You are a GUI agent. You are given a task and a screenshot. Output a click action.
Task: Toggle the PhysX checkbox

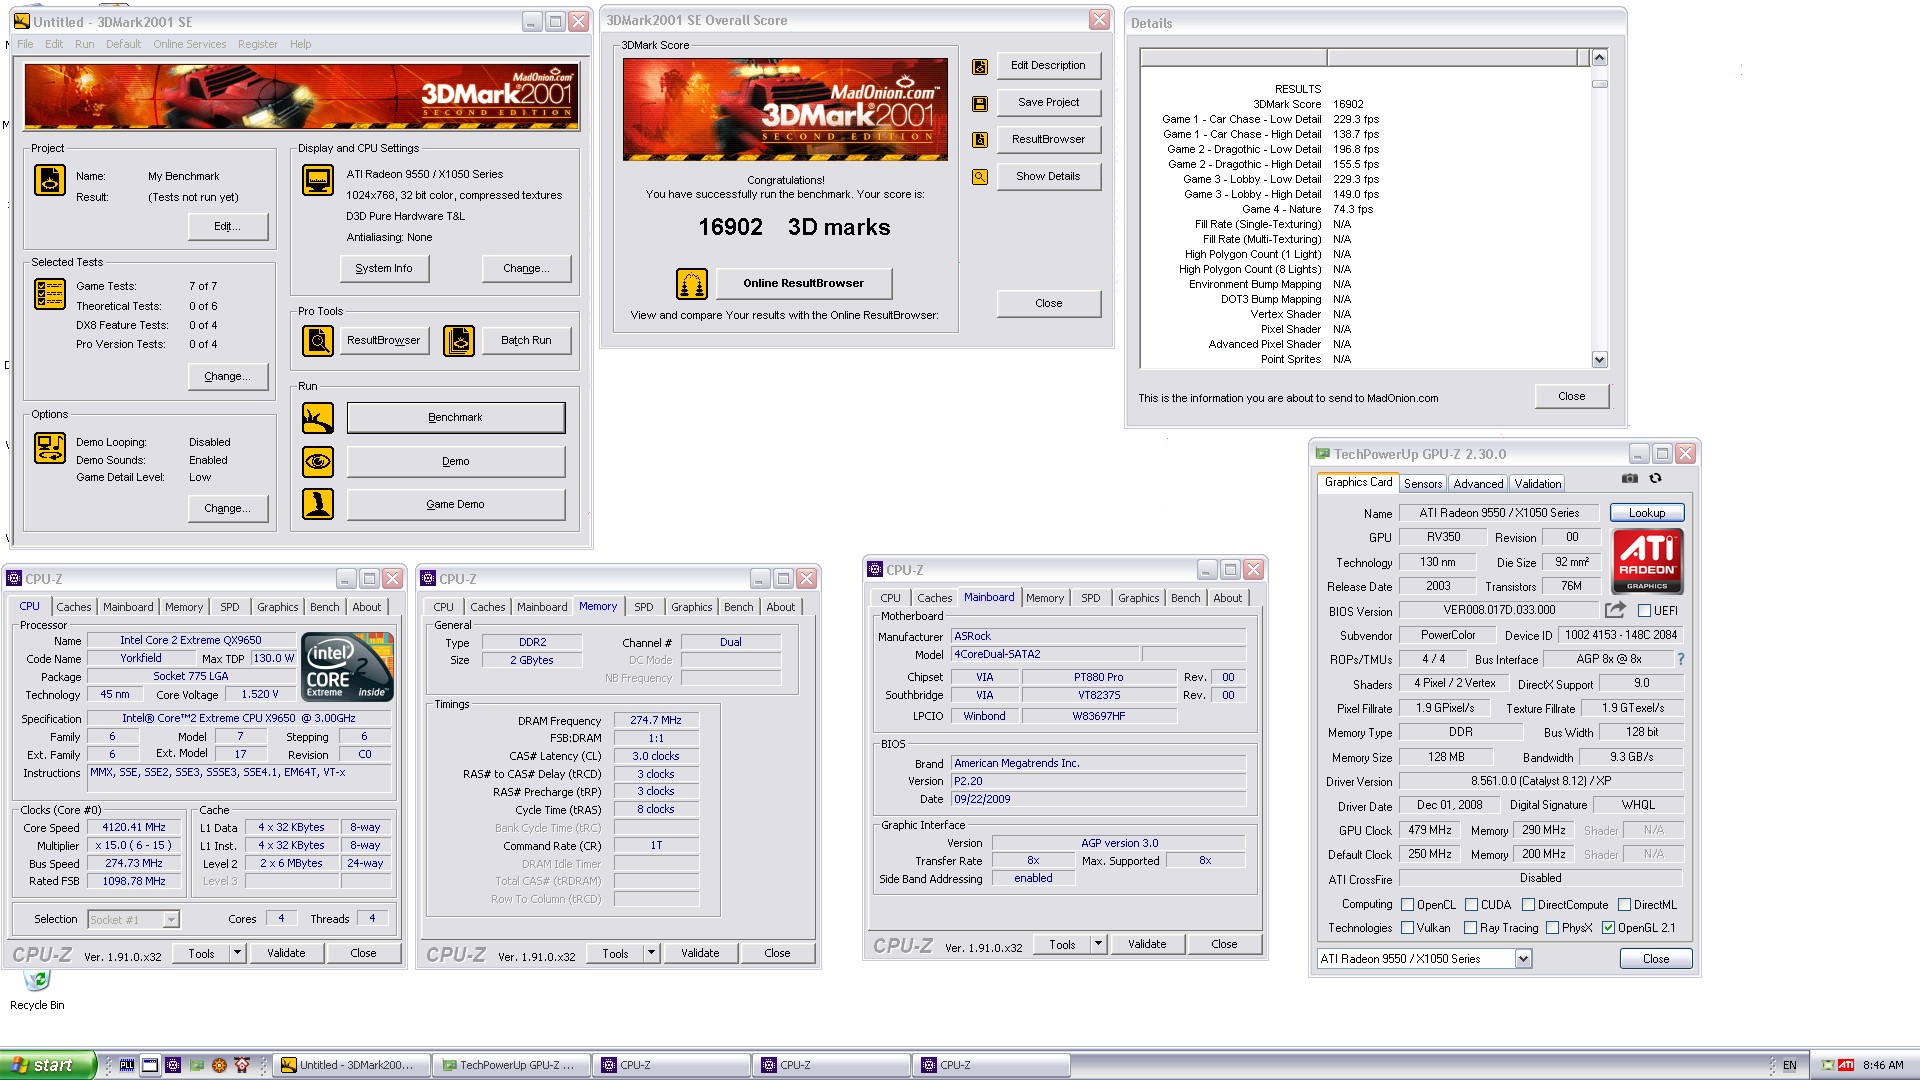click(1552, 928)
